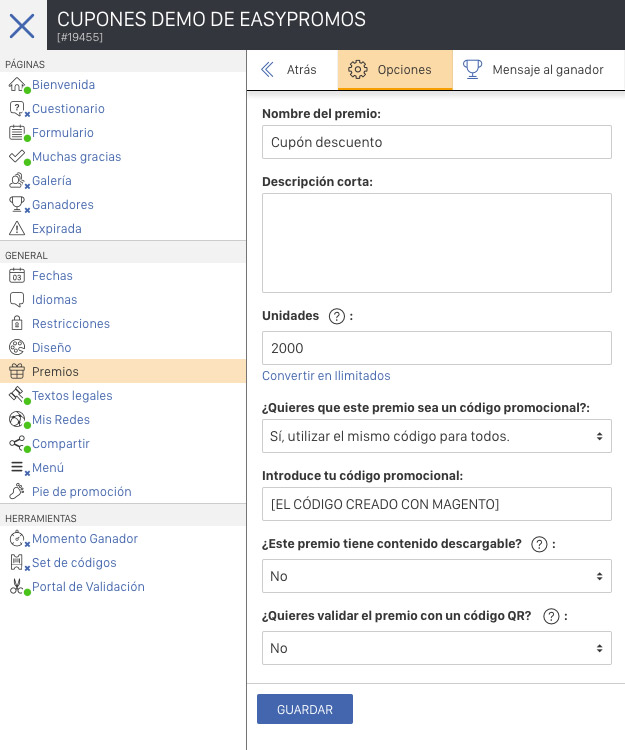Switch to the Opciones tab
This screenshot has width=625, height=750.
point(395,70)
